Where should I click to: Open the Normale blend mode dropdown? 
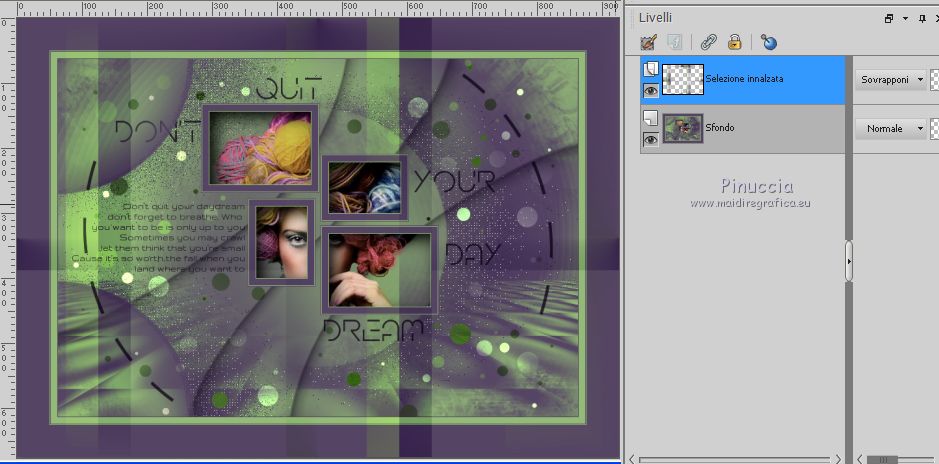(x=890, y=129)
